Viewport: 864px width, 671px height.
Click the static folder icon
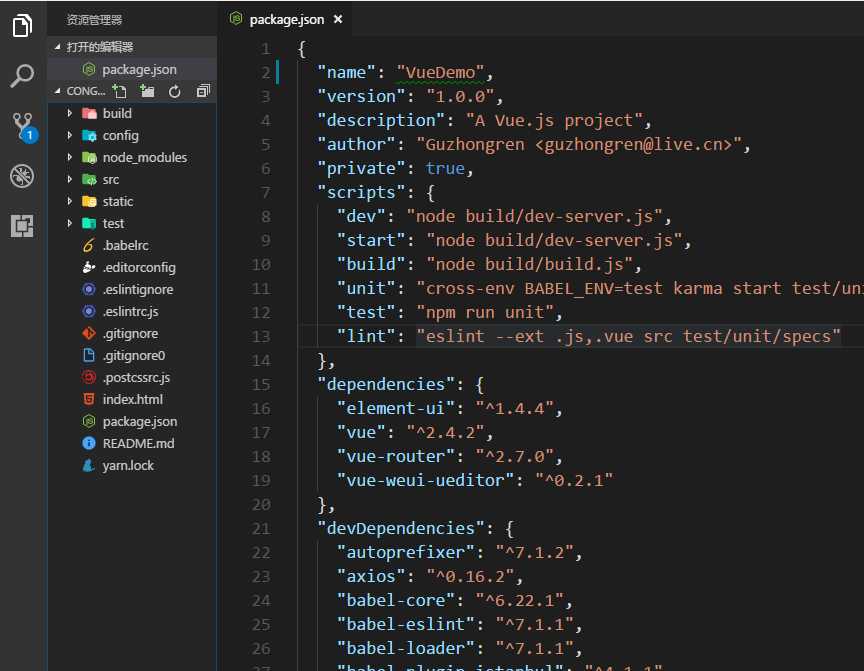89,201
